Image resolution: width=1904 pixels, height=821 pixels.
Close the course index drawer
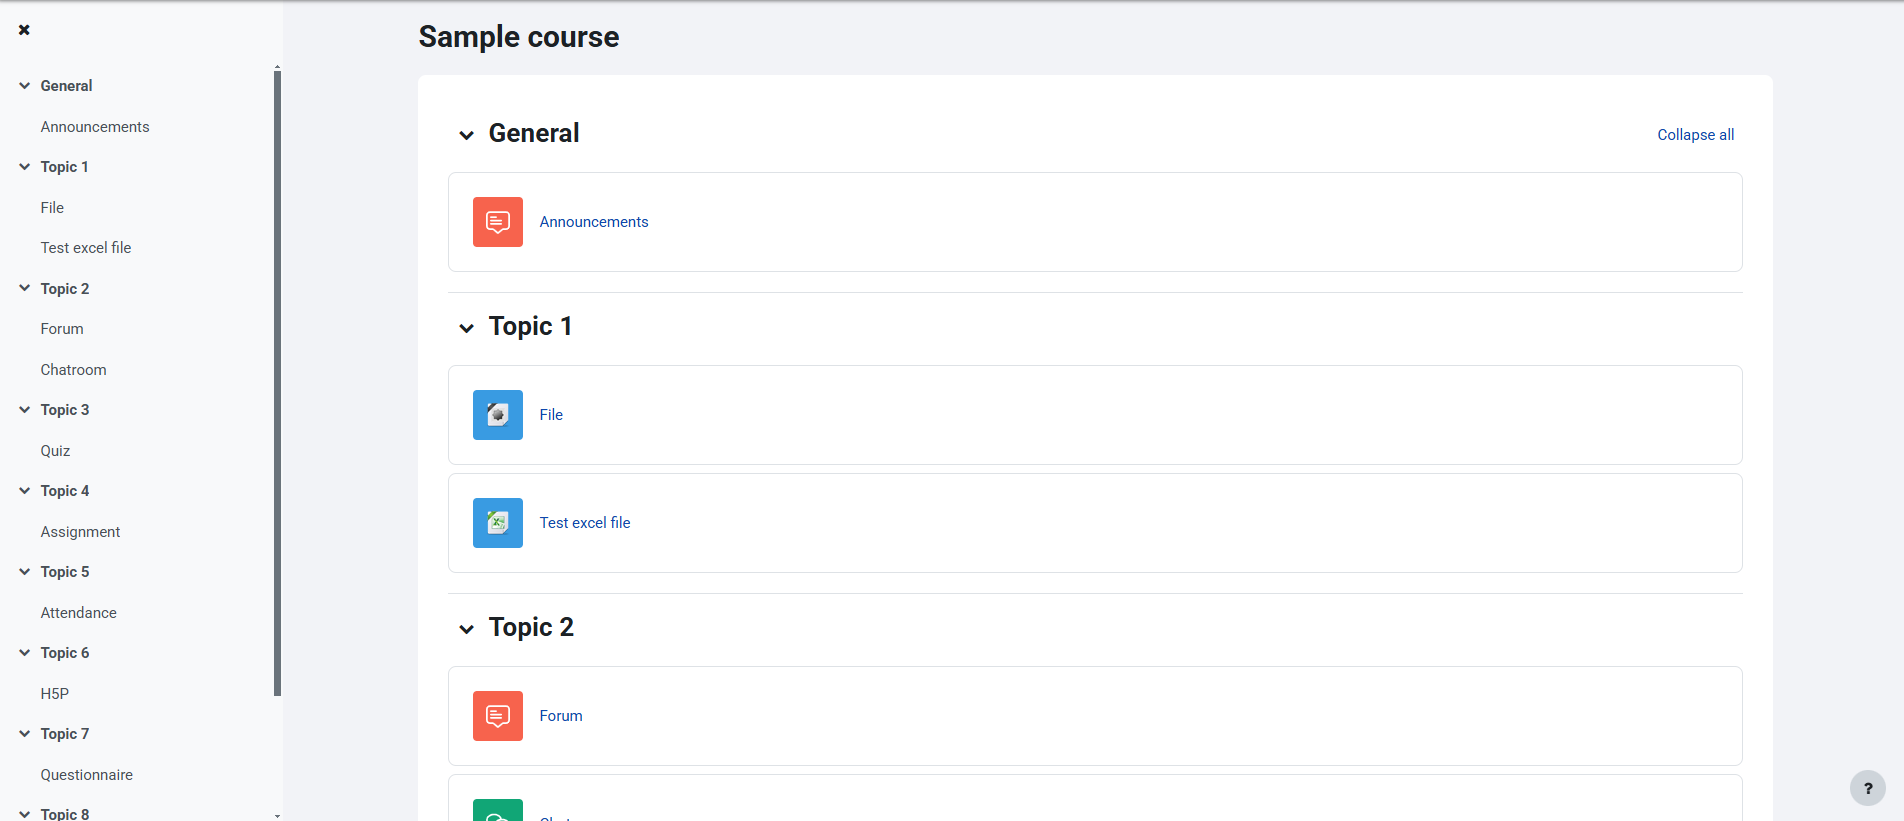tap(24, 30)
